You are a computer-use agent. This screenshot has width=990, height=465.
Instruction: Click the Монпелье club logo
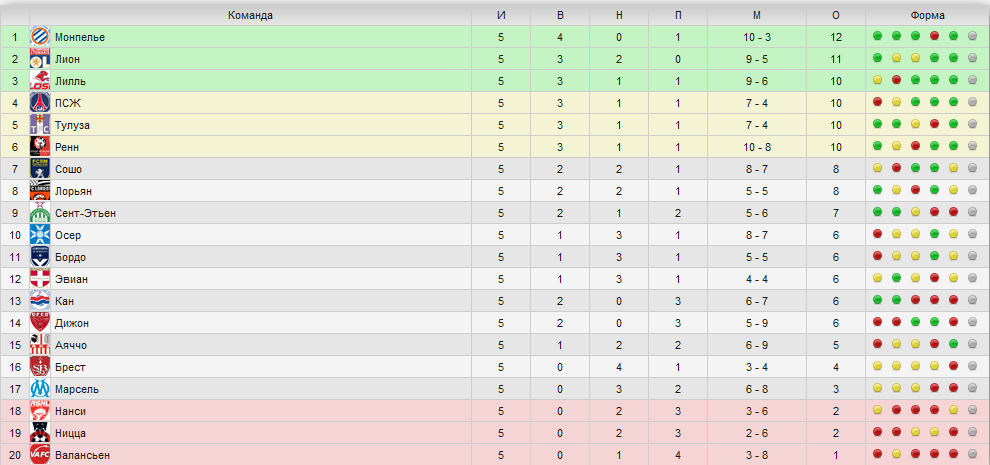point(40,37)
